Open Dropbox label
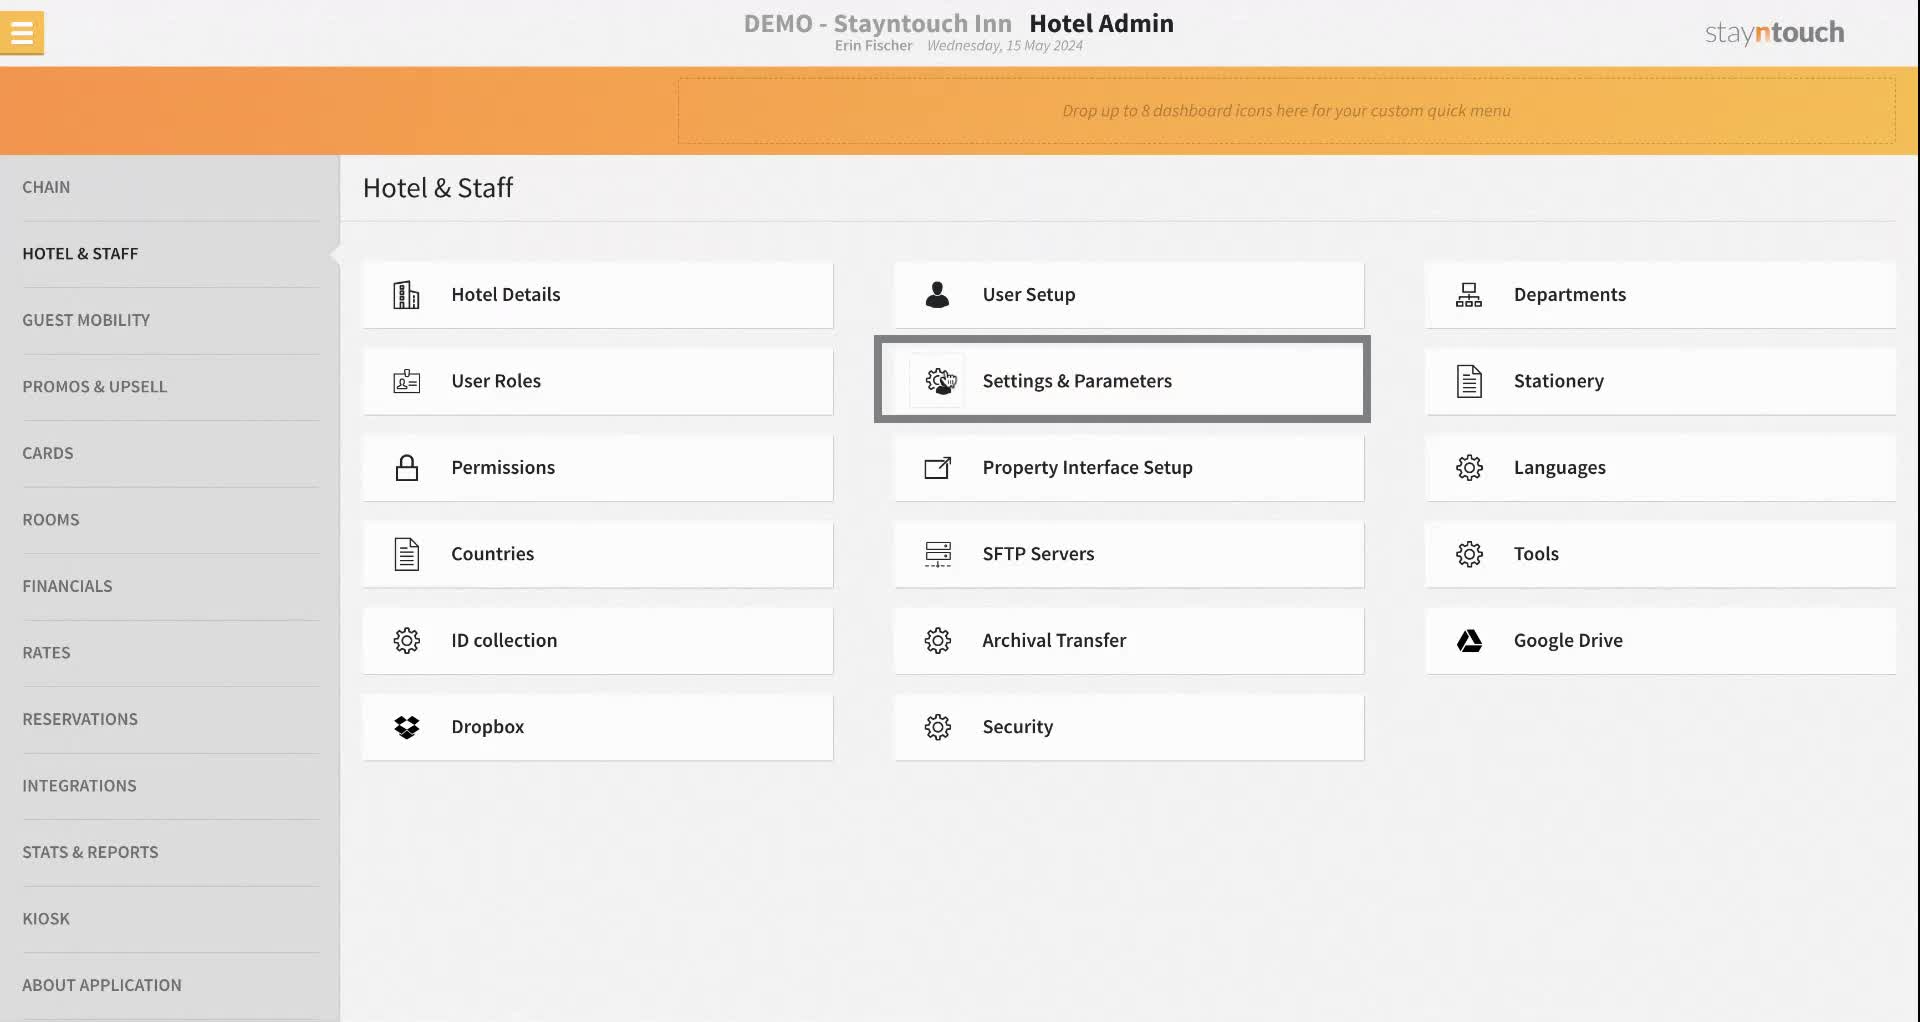 [487, 727]
